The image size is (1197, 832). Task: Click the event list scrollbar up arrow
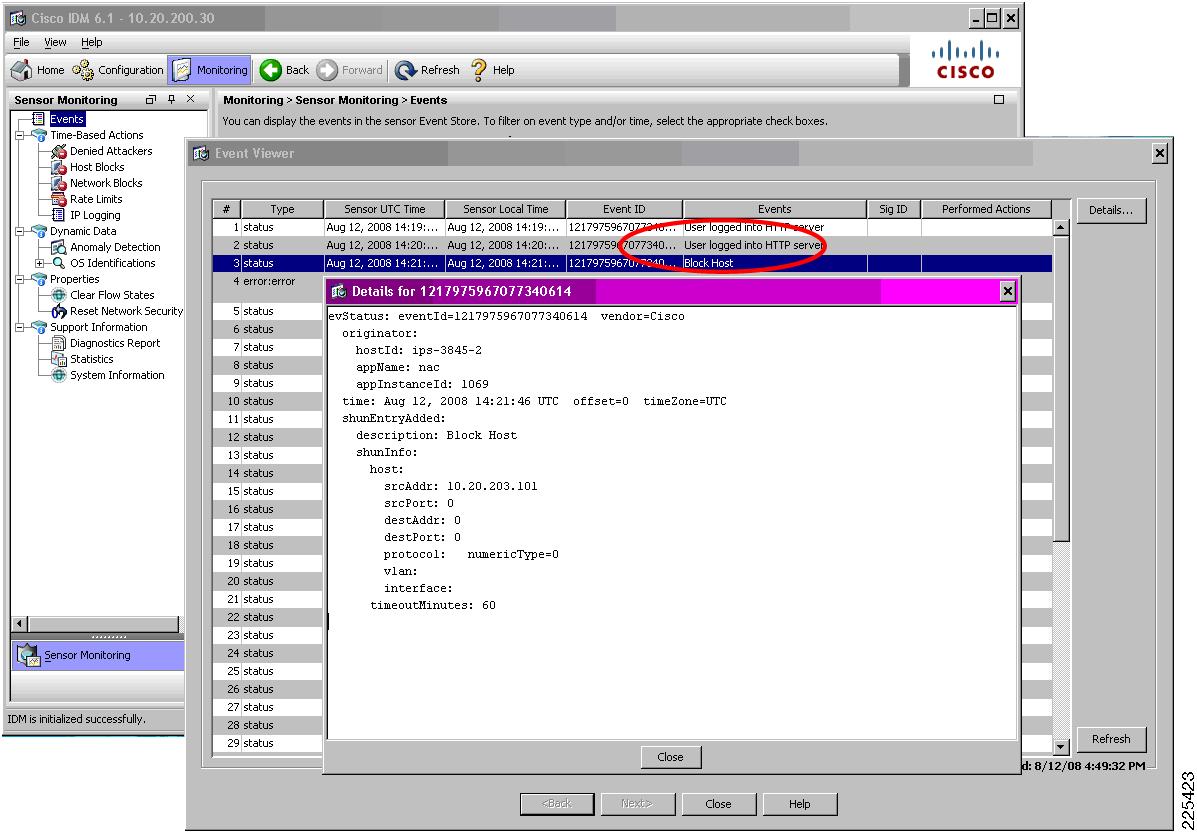[x=1060, y=227]
